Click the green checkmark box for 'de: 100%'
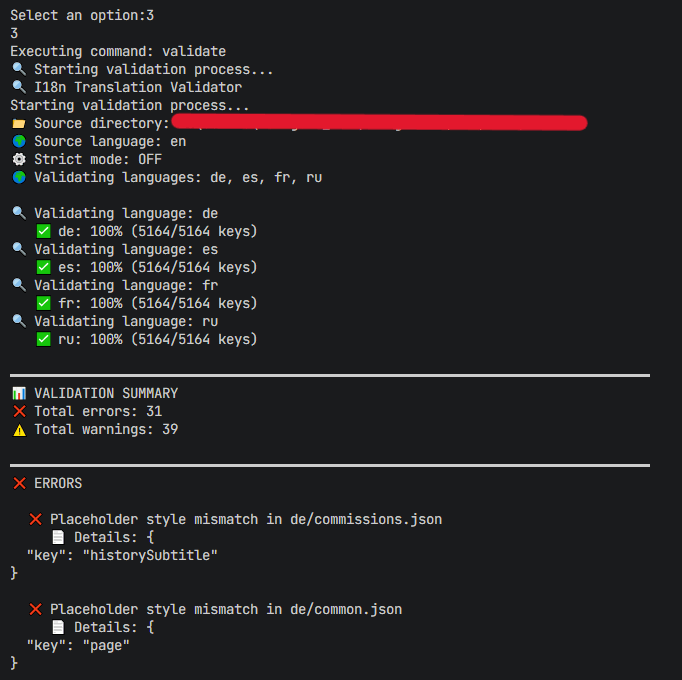Image resolution: width=682 pixels, height=680 pixels. pos(43,231)
